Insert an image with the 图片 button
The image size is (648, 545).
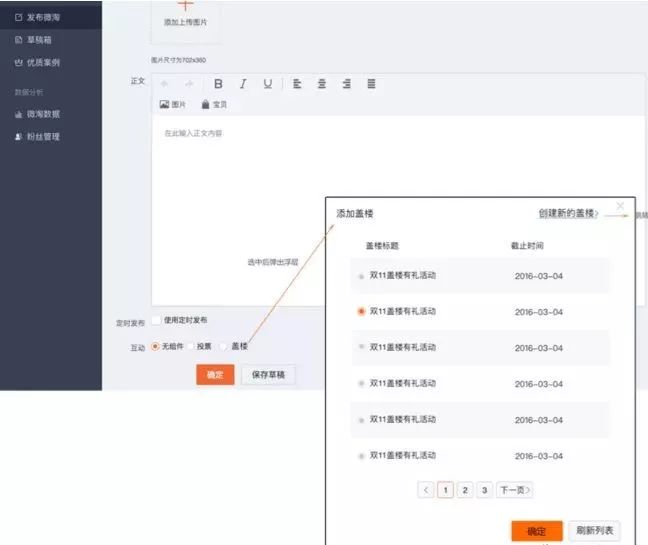[172, 105]
